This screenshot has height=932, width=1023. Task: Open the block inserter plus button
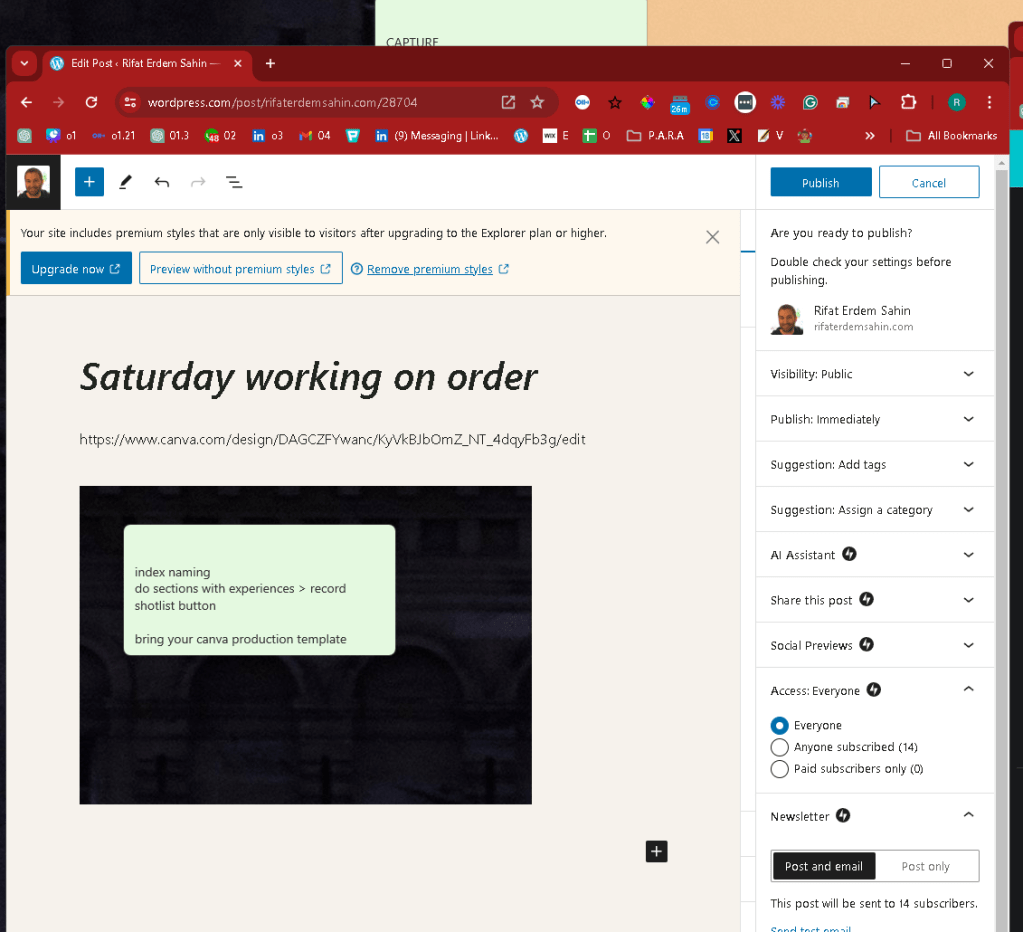pyautogui.click(x=89, y=182)
